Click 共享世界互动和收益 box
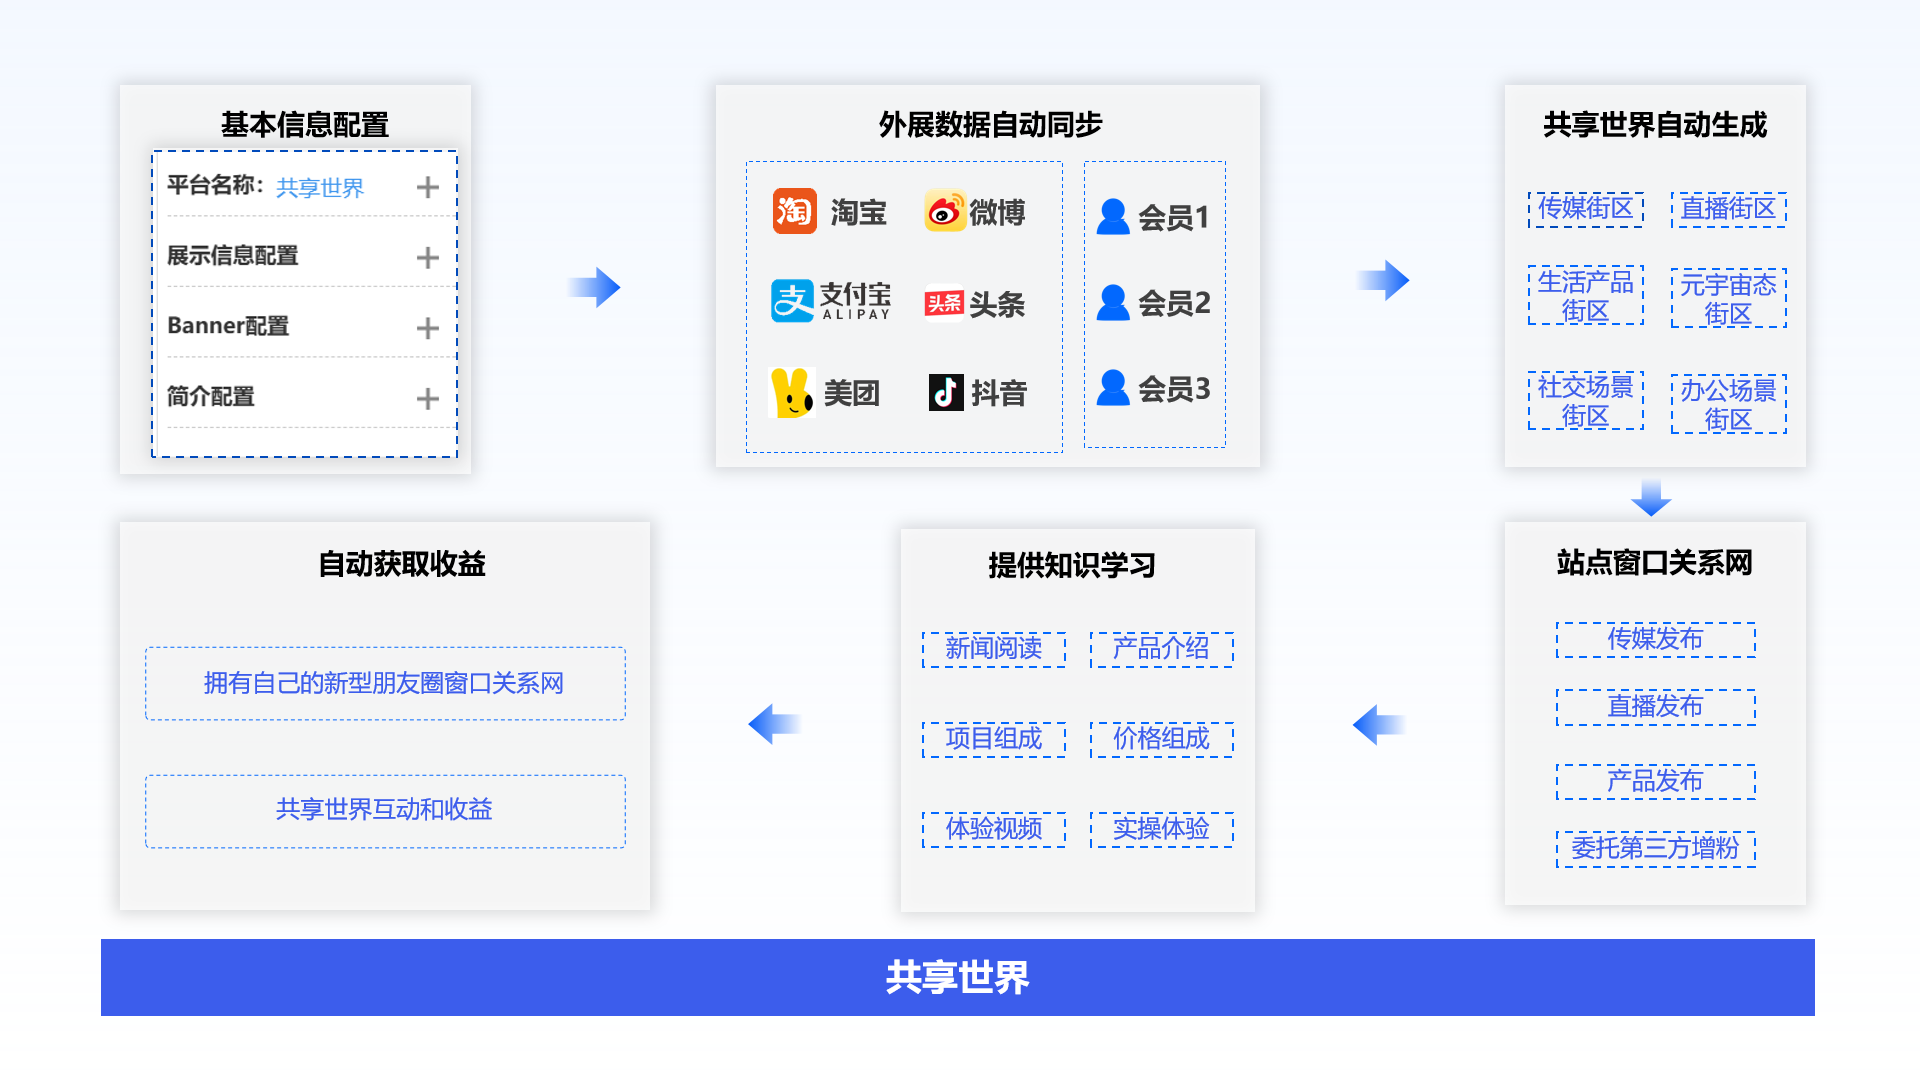This screenshot has width=1920, height=1080. [385, 810]
